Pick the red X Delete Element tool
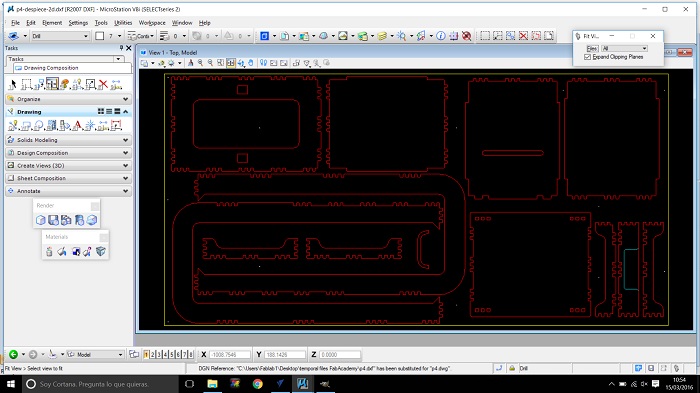 pyautogui.click(x=103, y=84)
